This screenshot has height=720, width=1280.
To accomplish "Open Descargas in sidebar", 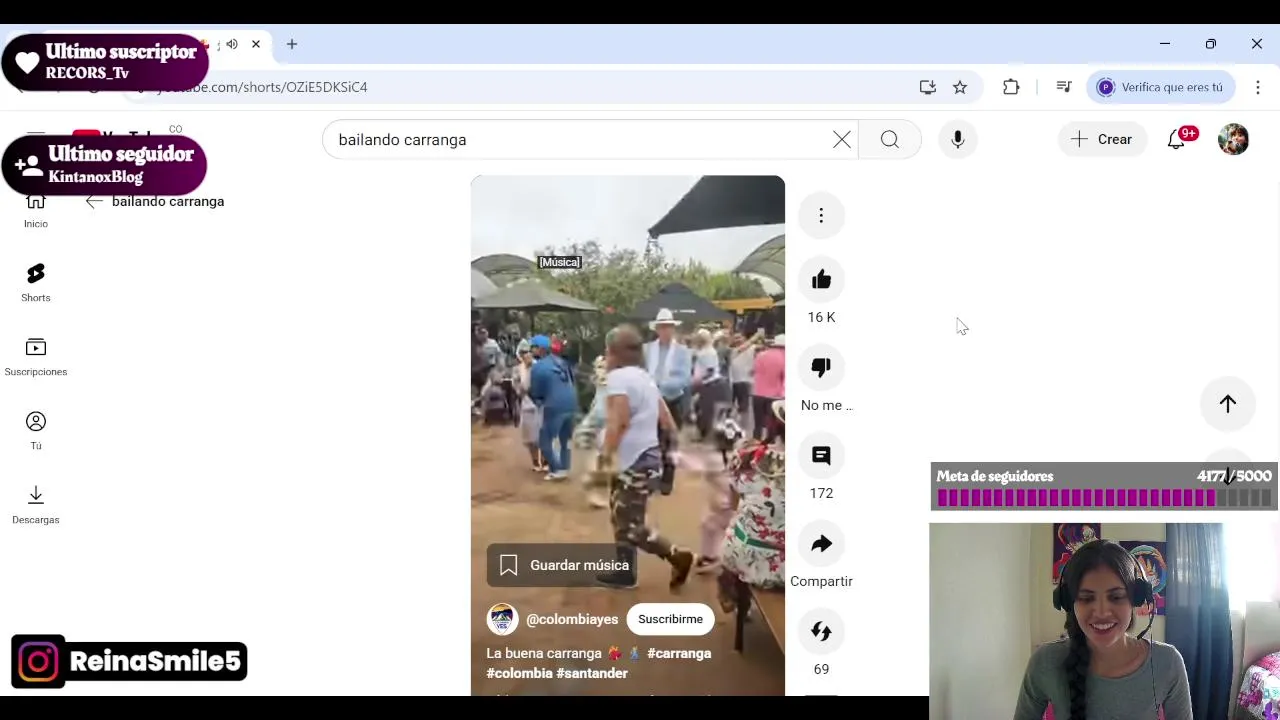I will [36, 505].
